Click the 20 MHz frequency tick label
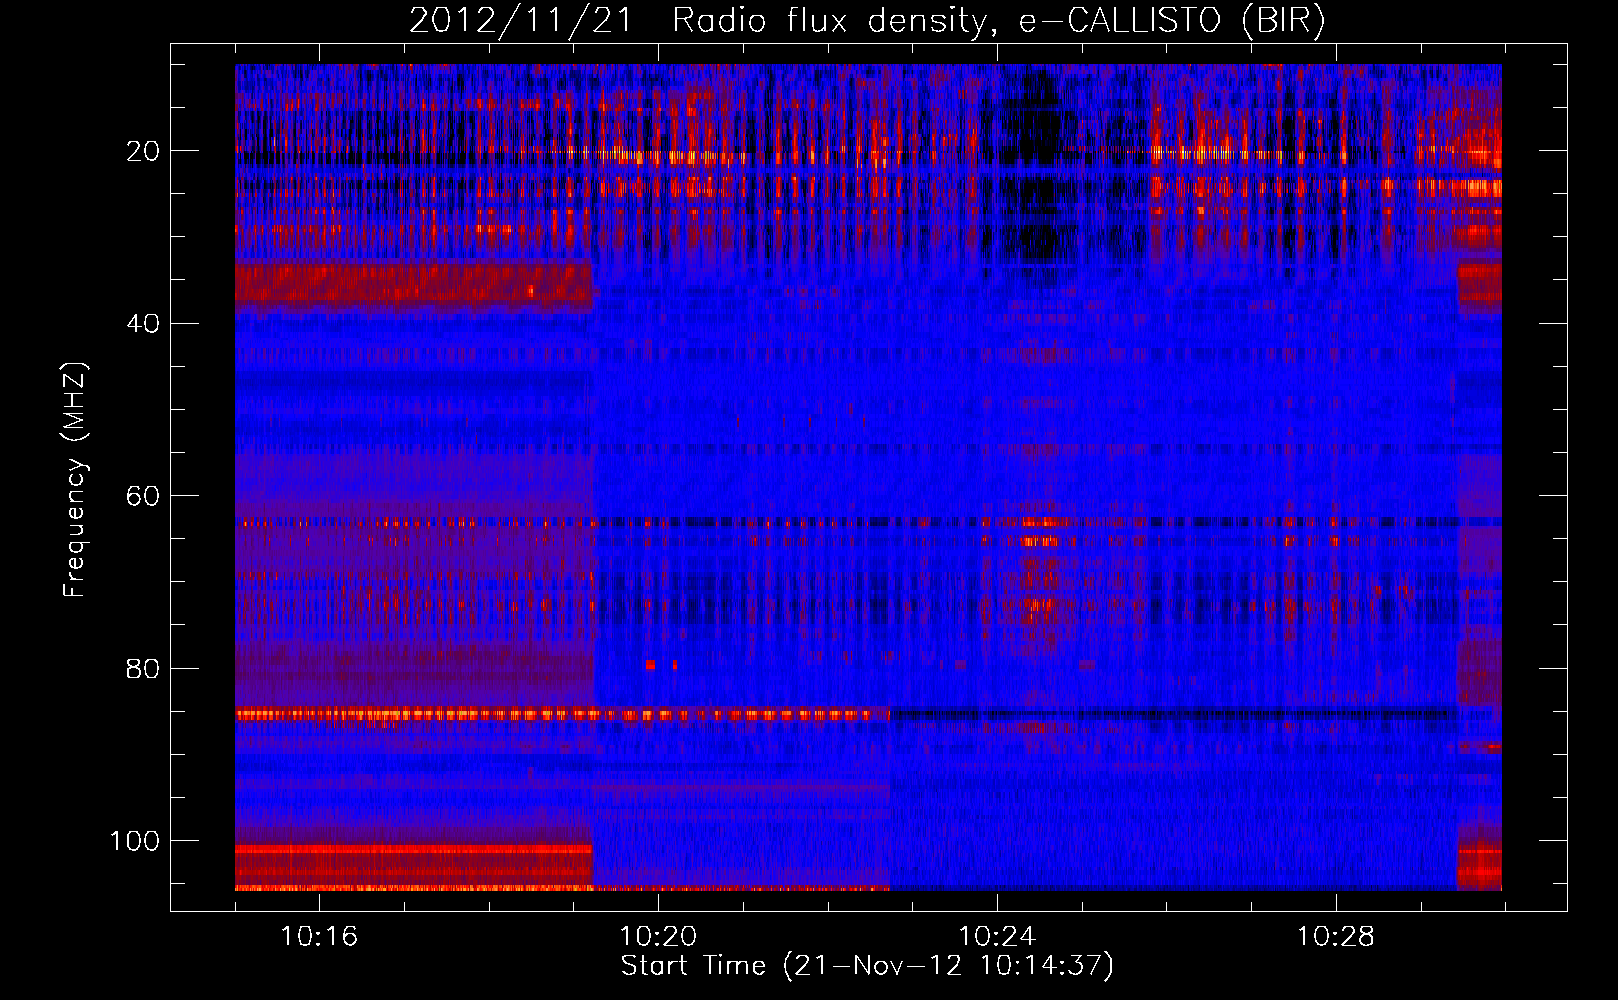 click(x=143, y=151)
